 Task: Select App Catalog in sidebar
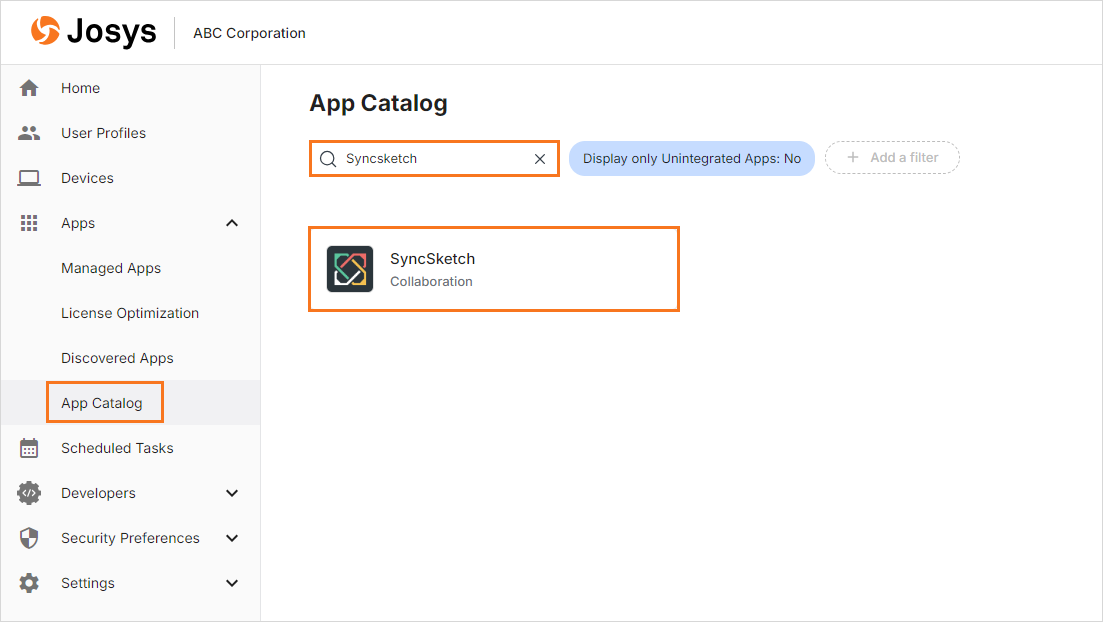pos(102,403)
